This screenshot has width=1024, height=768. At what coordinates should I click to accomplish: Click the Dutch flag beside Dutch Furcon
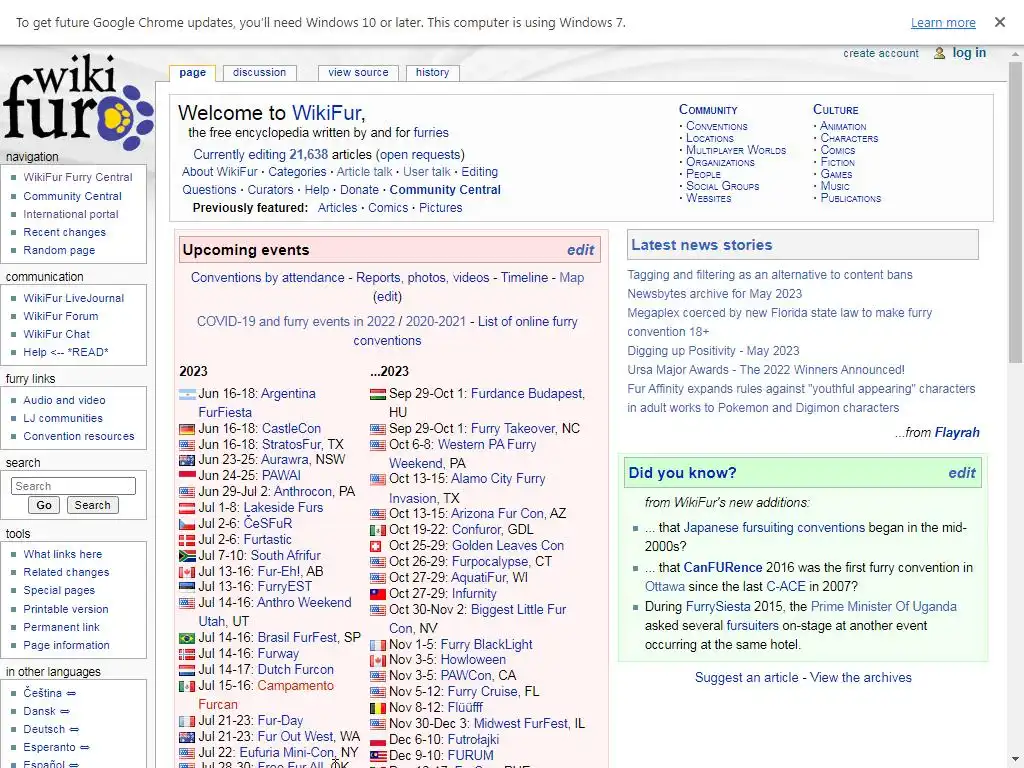187,670
